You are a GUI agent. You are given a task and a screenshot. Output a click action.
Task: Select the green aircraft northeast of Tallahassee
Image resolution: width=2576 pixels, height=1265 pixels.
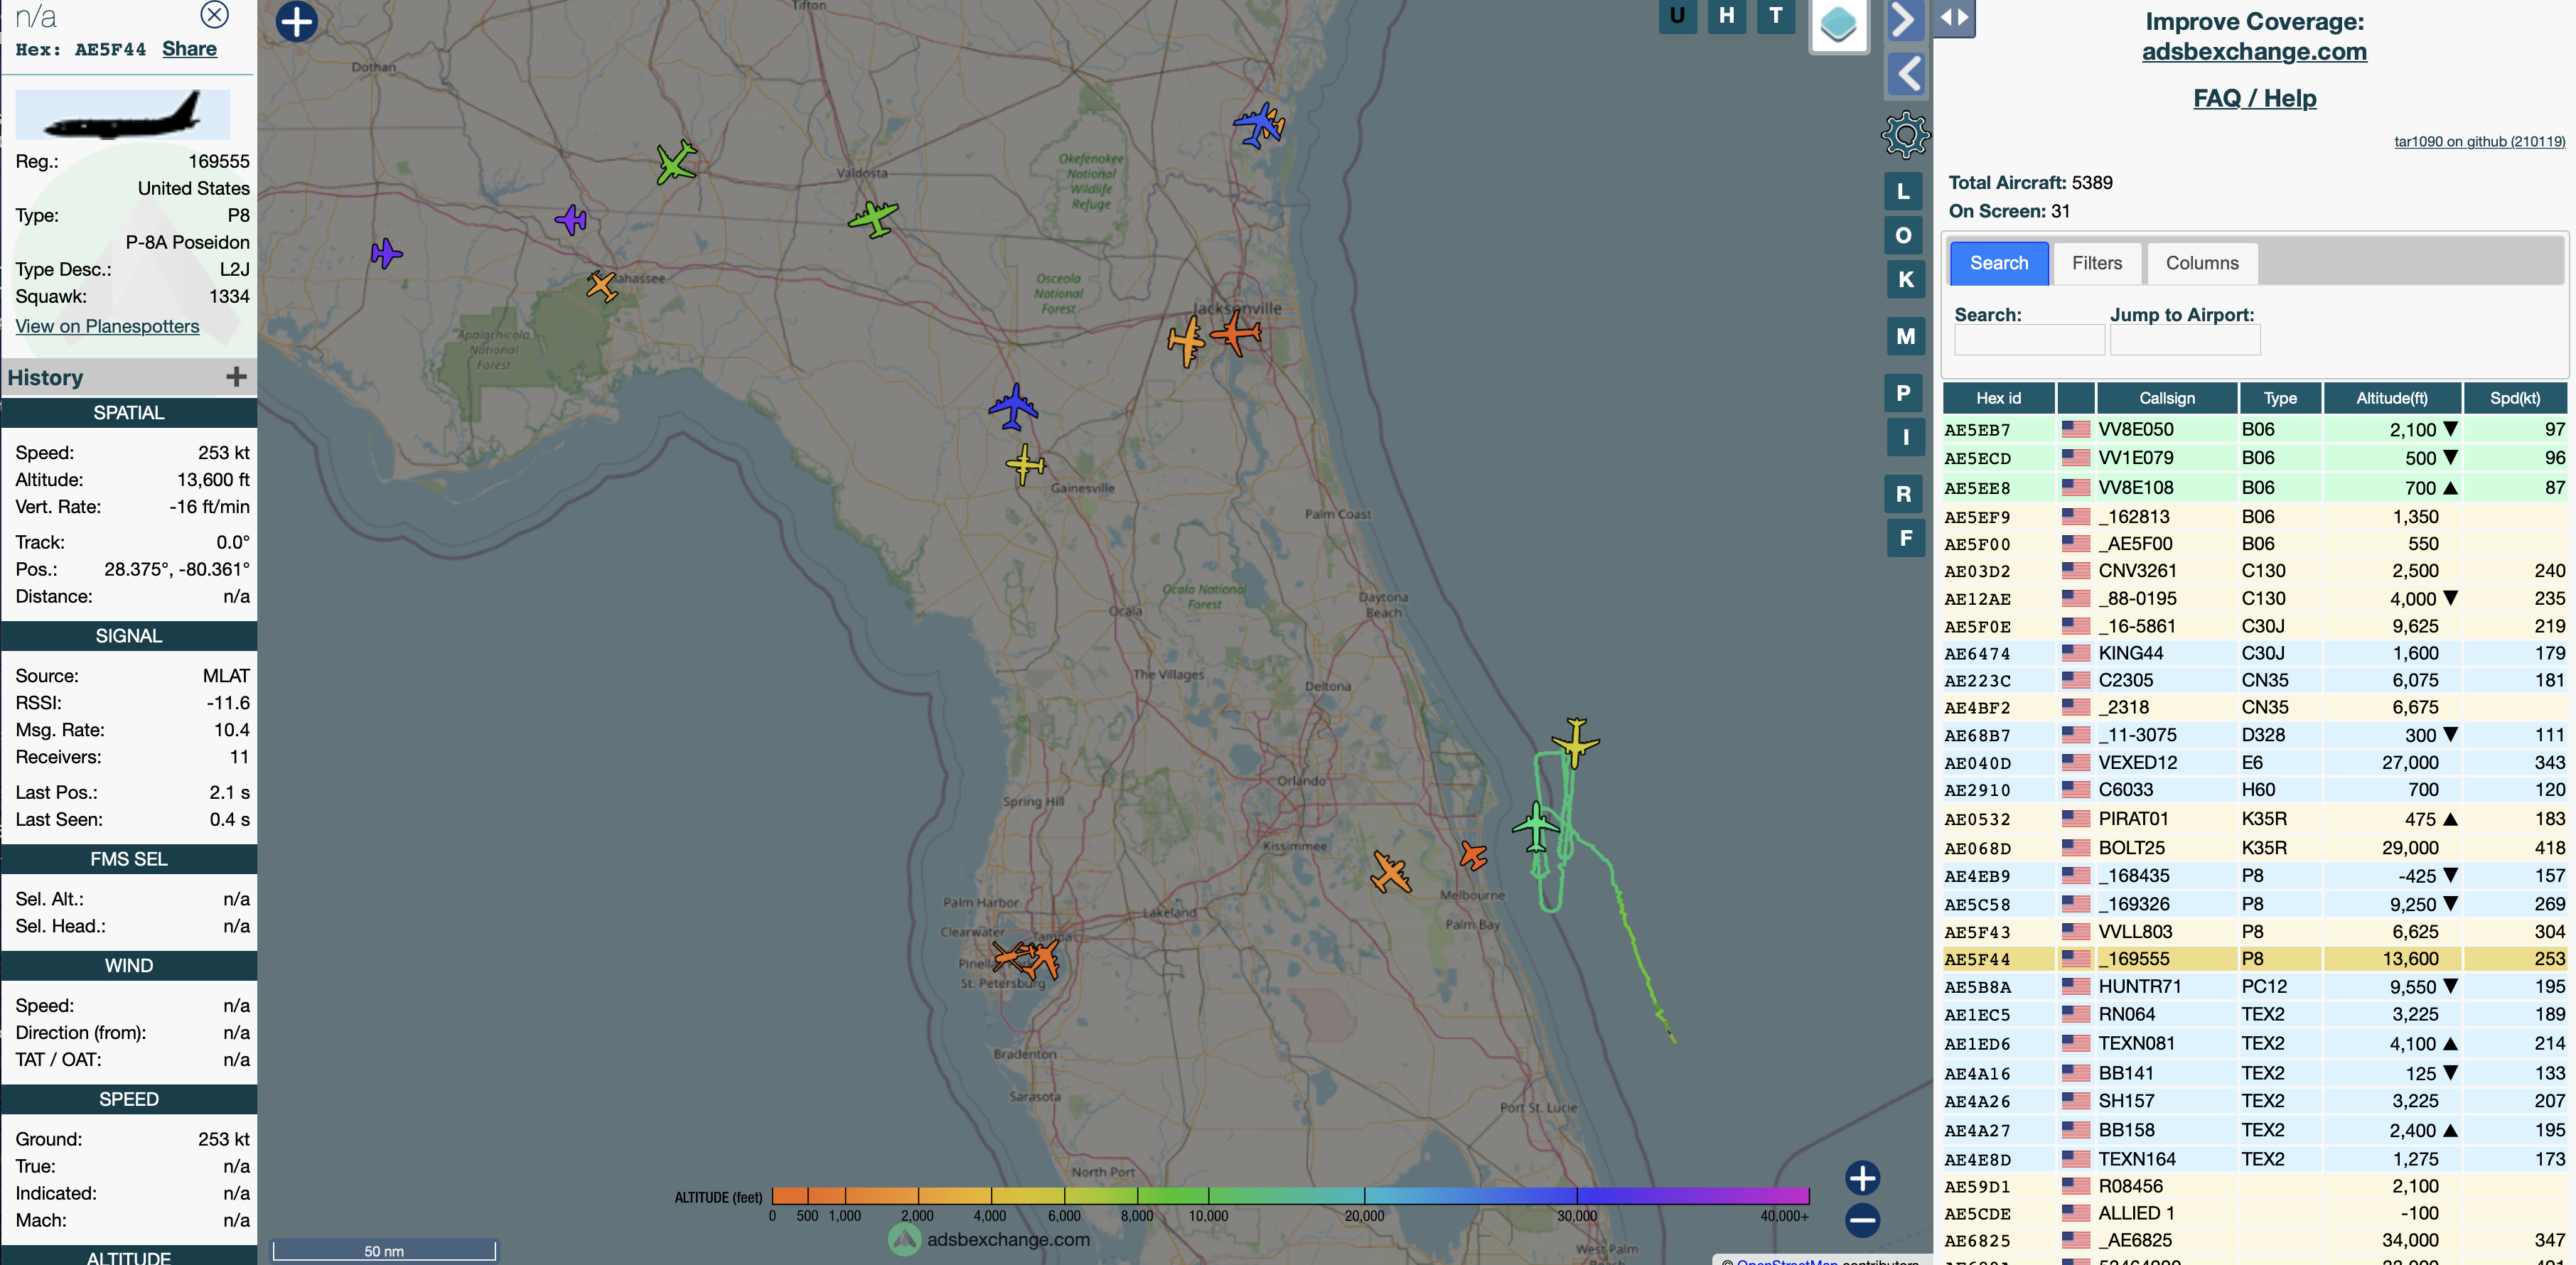click(x=676, y=162)
